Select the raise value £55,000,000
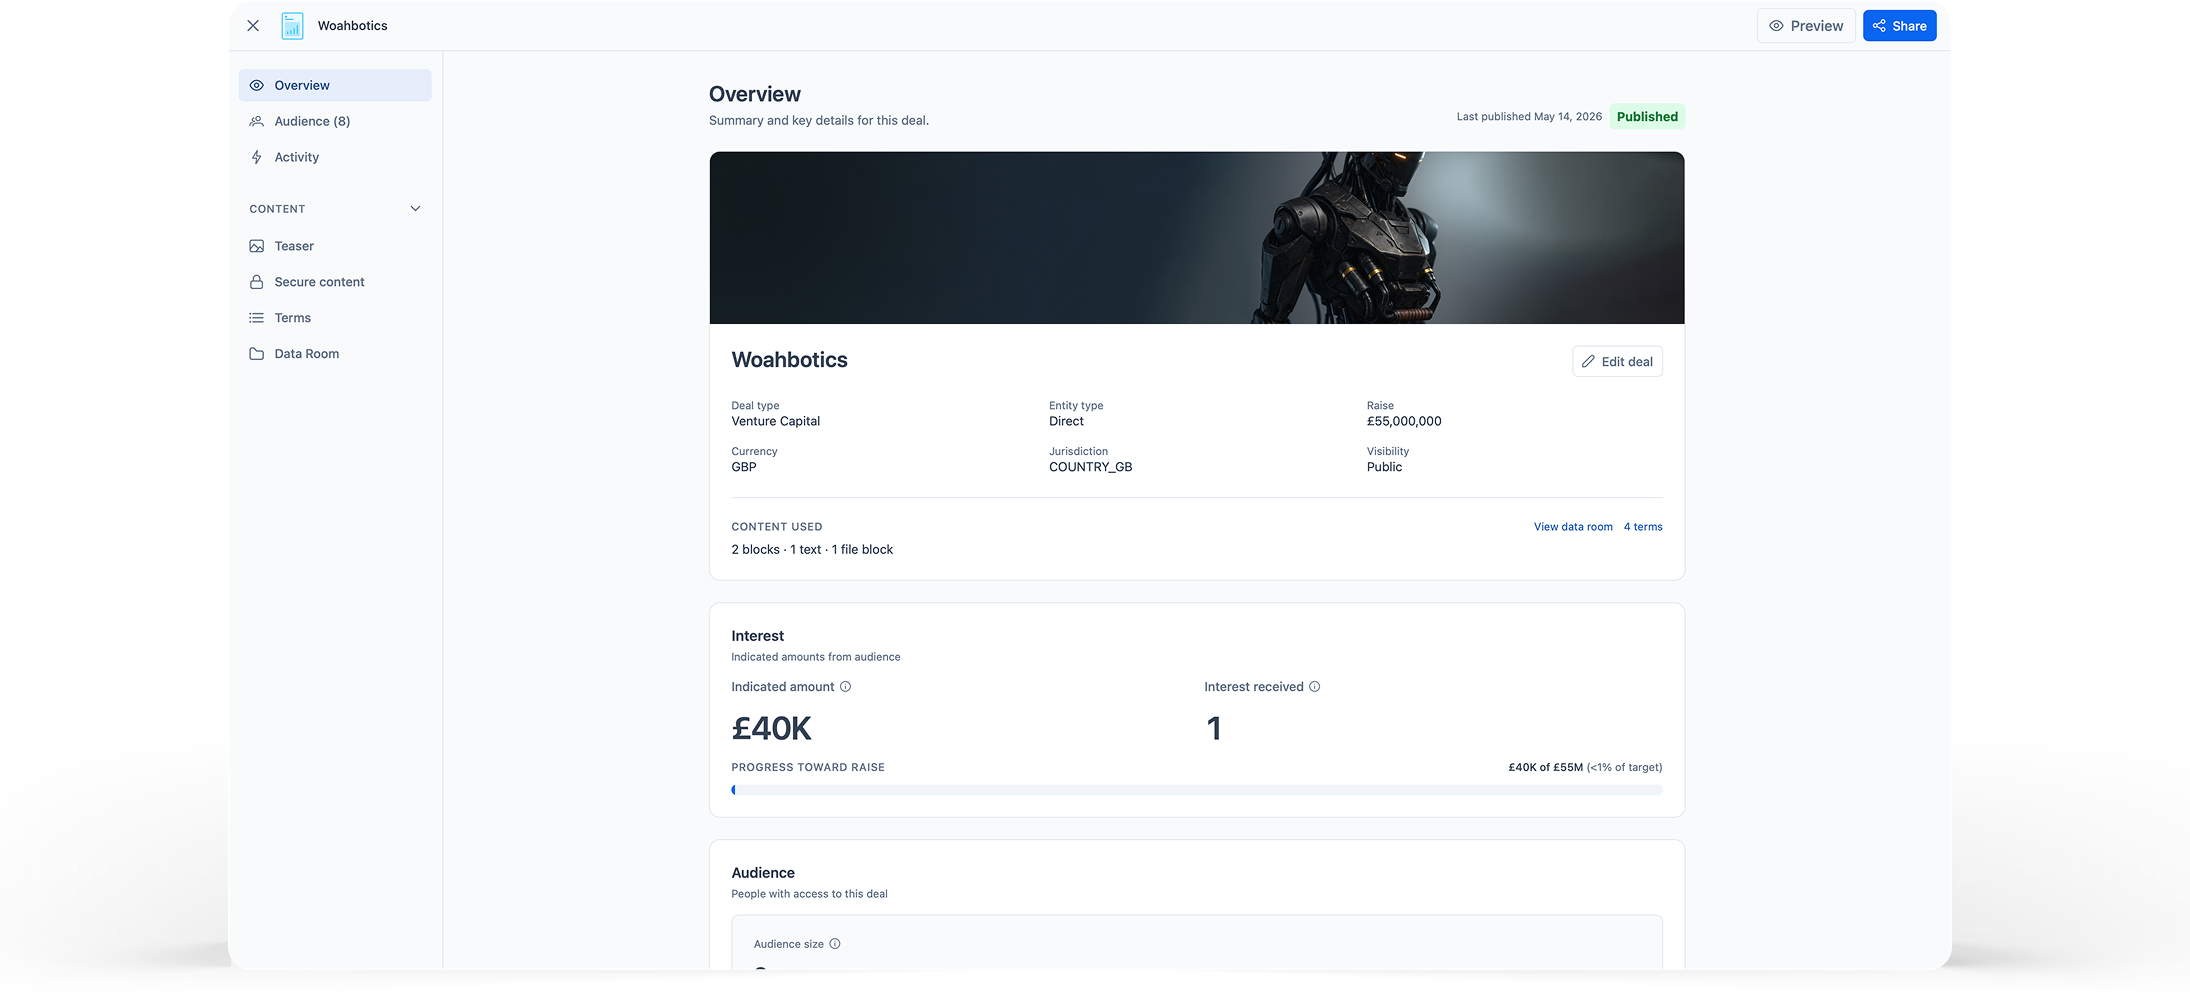The image size is (2190, 998). (x=1404, y=421)
